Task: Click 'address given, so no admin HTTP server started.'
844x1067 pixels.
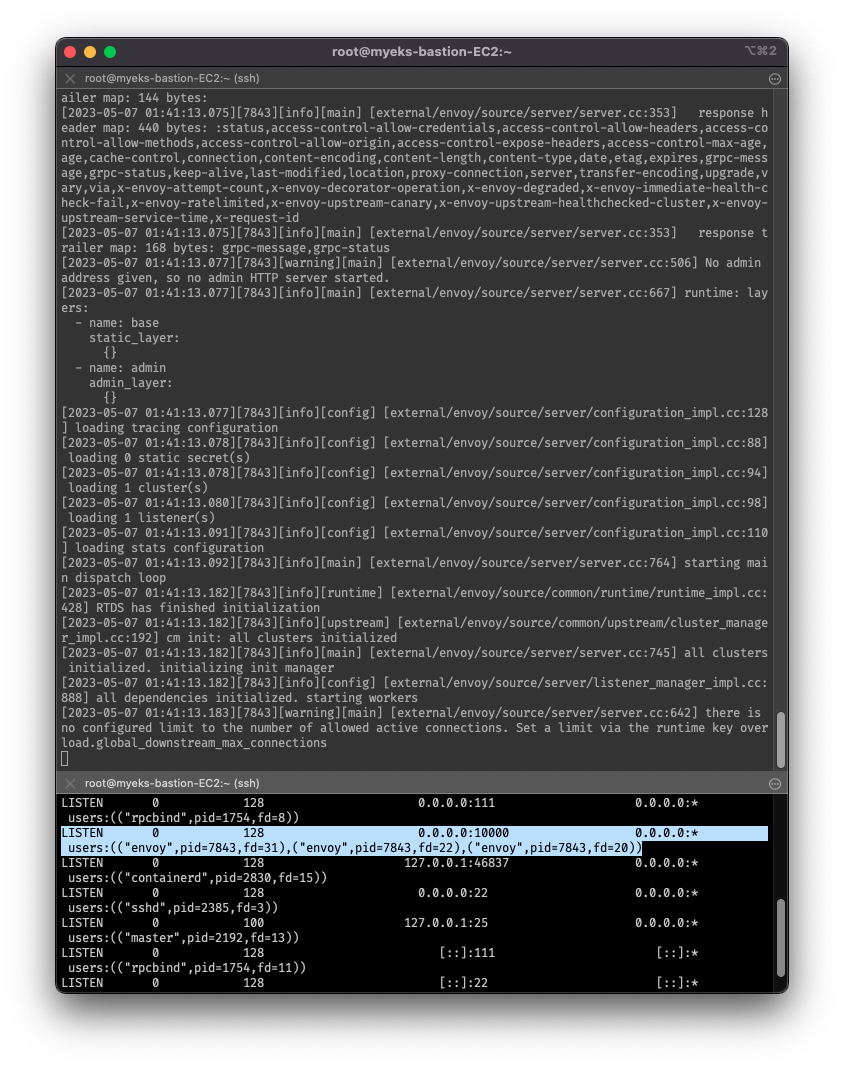Action: coord(225,278)
